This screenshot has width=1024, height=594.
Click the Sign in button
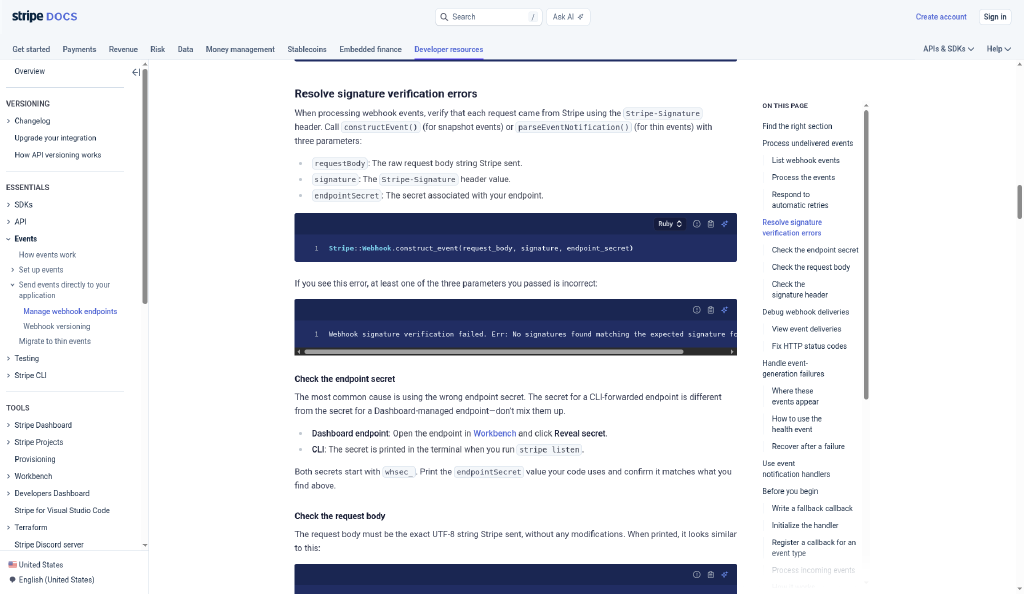pos(995,17)
